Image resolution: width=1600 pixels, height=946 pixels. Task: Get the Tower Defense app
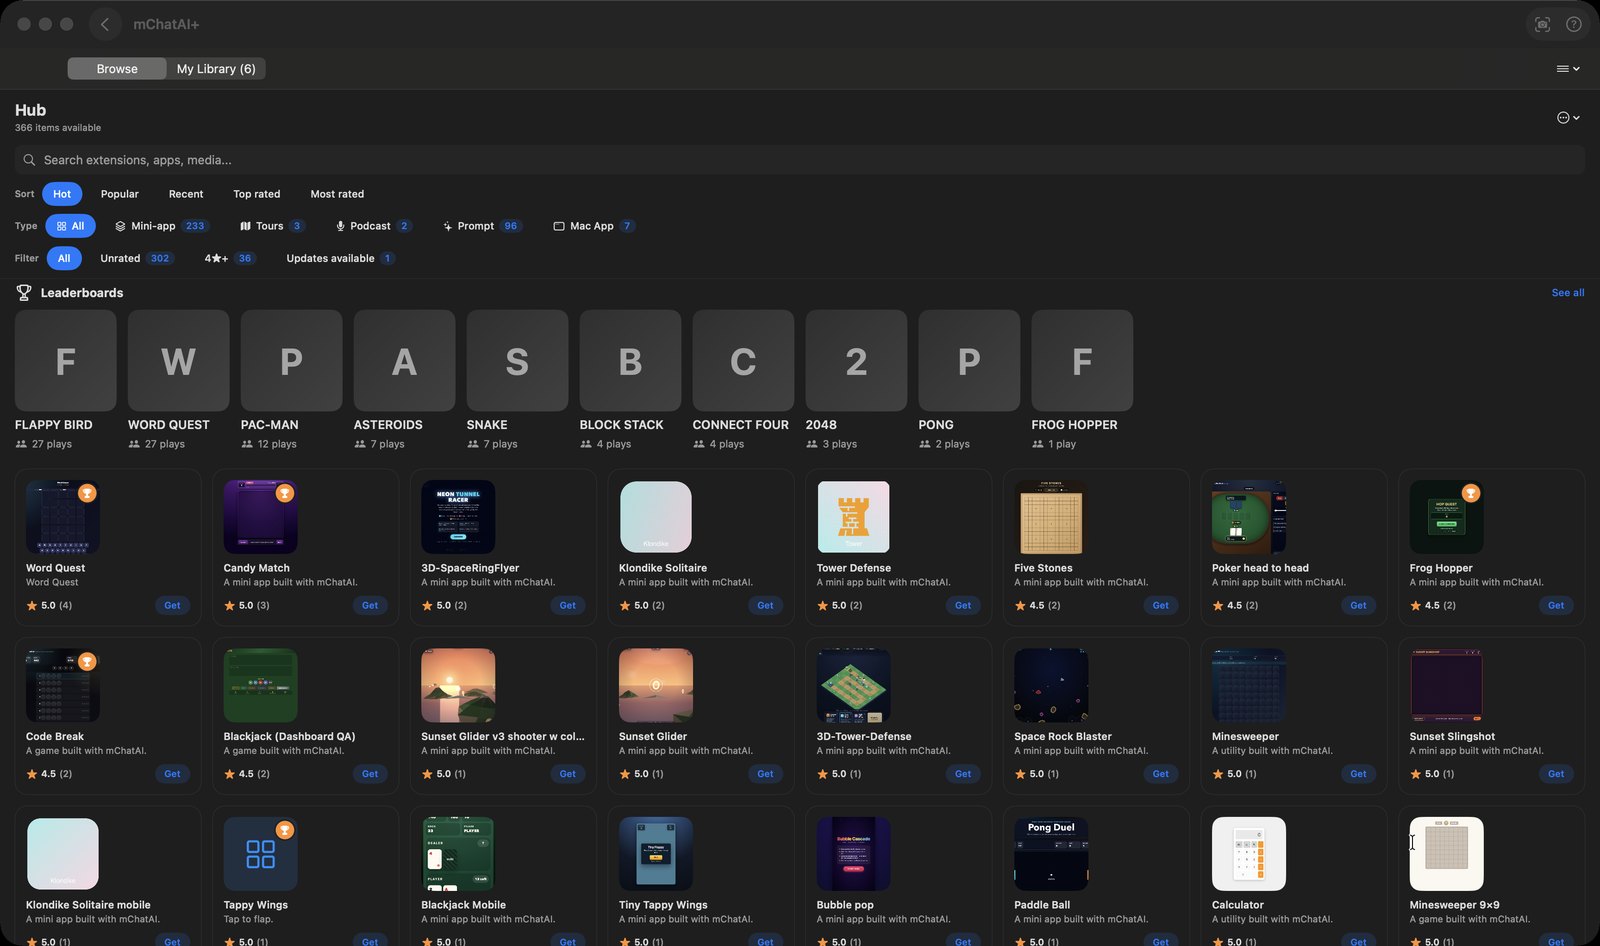[963, 605]
